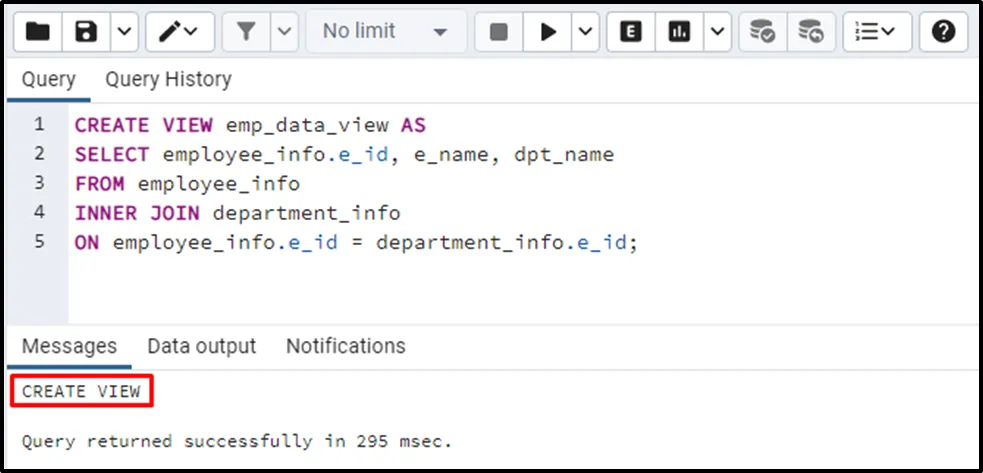This screenshot has height=473, width=983.
Task: Open the Data output tab
Action: pyautogui.click(x=201, y=346)
